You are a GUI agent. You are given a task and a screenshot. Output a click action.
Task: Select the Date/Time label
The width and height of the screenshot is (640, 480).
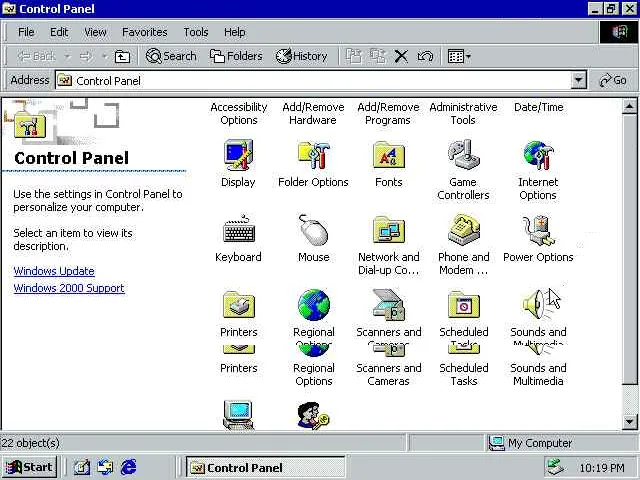coord(539,107)
